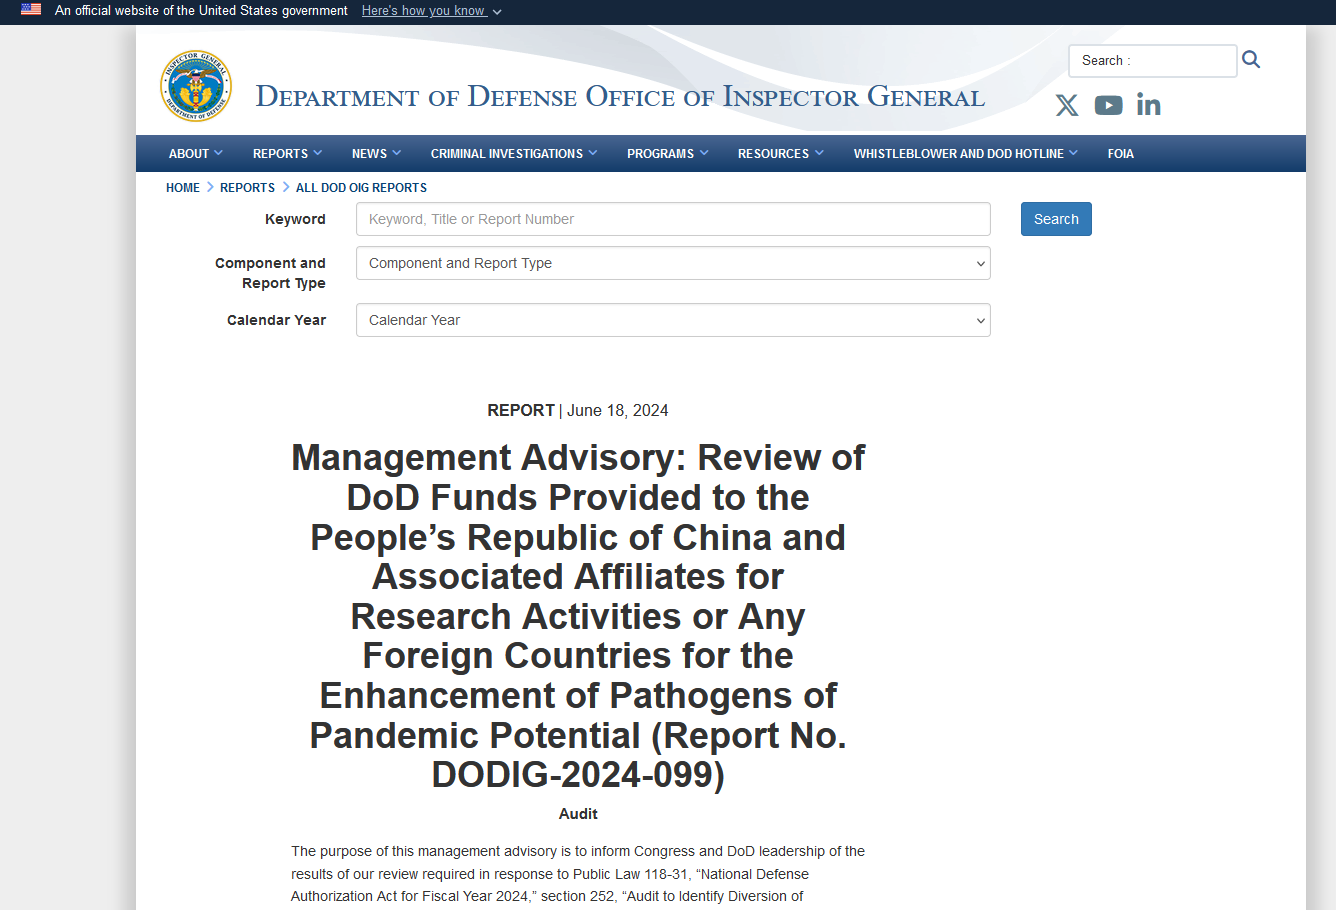Click the DoD Inspector General seal logo
Screen dimensions: 1336x910
coord(196,87)
